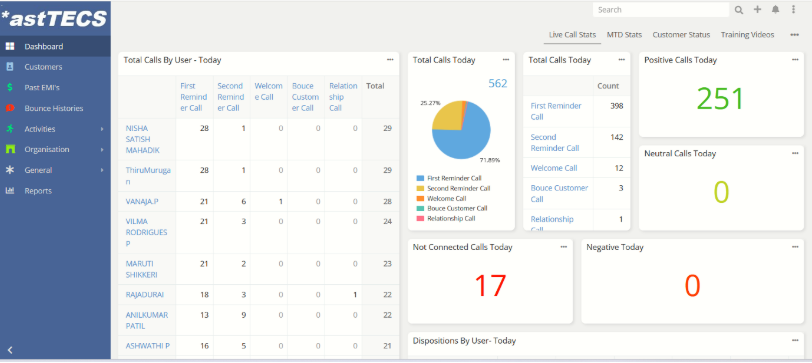Switch to the Live Call Stats tab
The width and height of the screenshot is (812, 363).
(x=572, y=35)
